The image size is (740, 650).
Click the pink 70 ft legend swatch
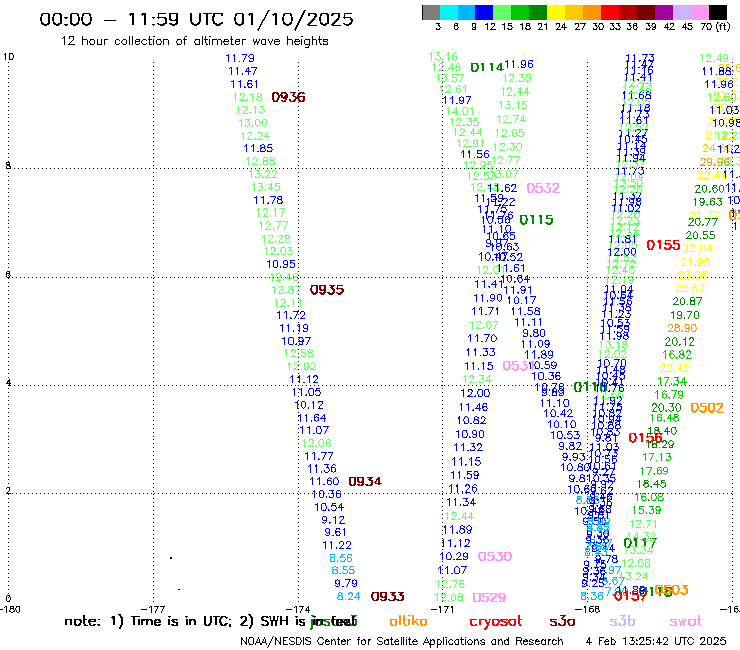coord(698,12)
